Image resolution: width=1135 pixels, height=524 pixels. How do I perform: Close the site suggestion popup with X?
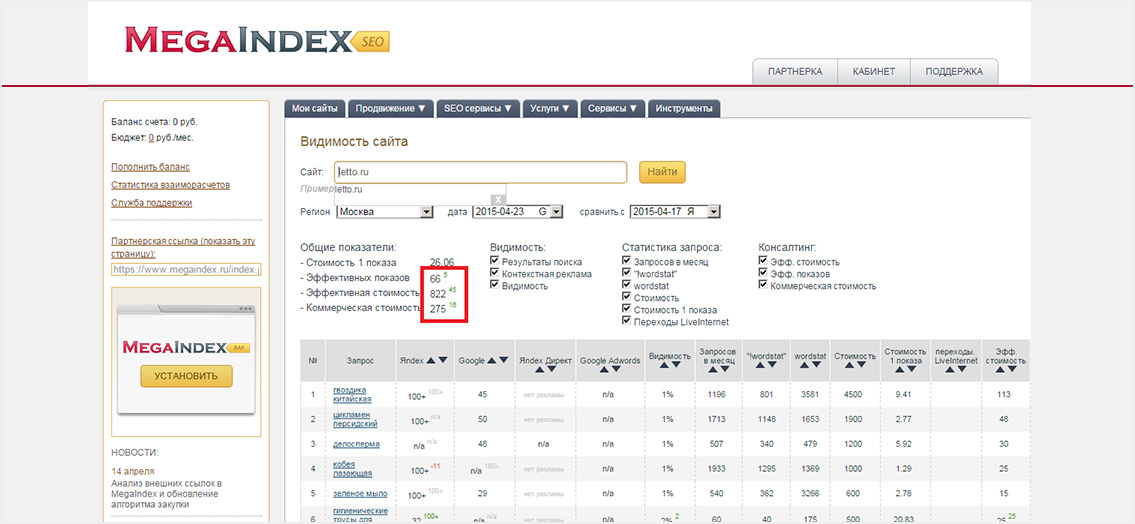tap(498, 199)
